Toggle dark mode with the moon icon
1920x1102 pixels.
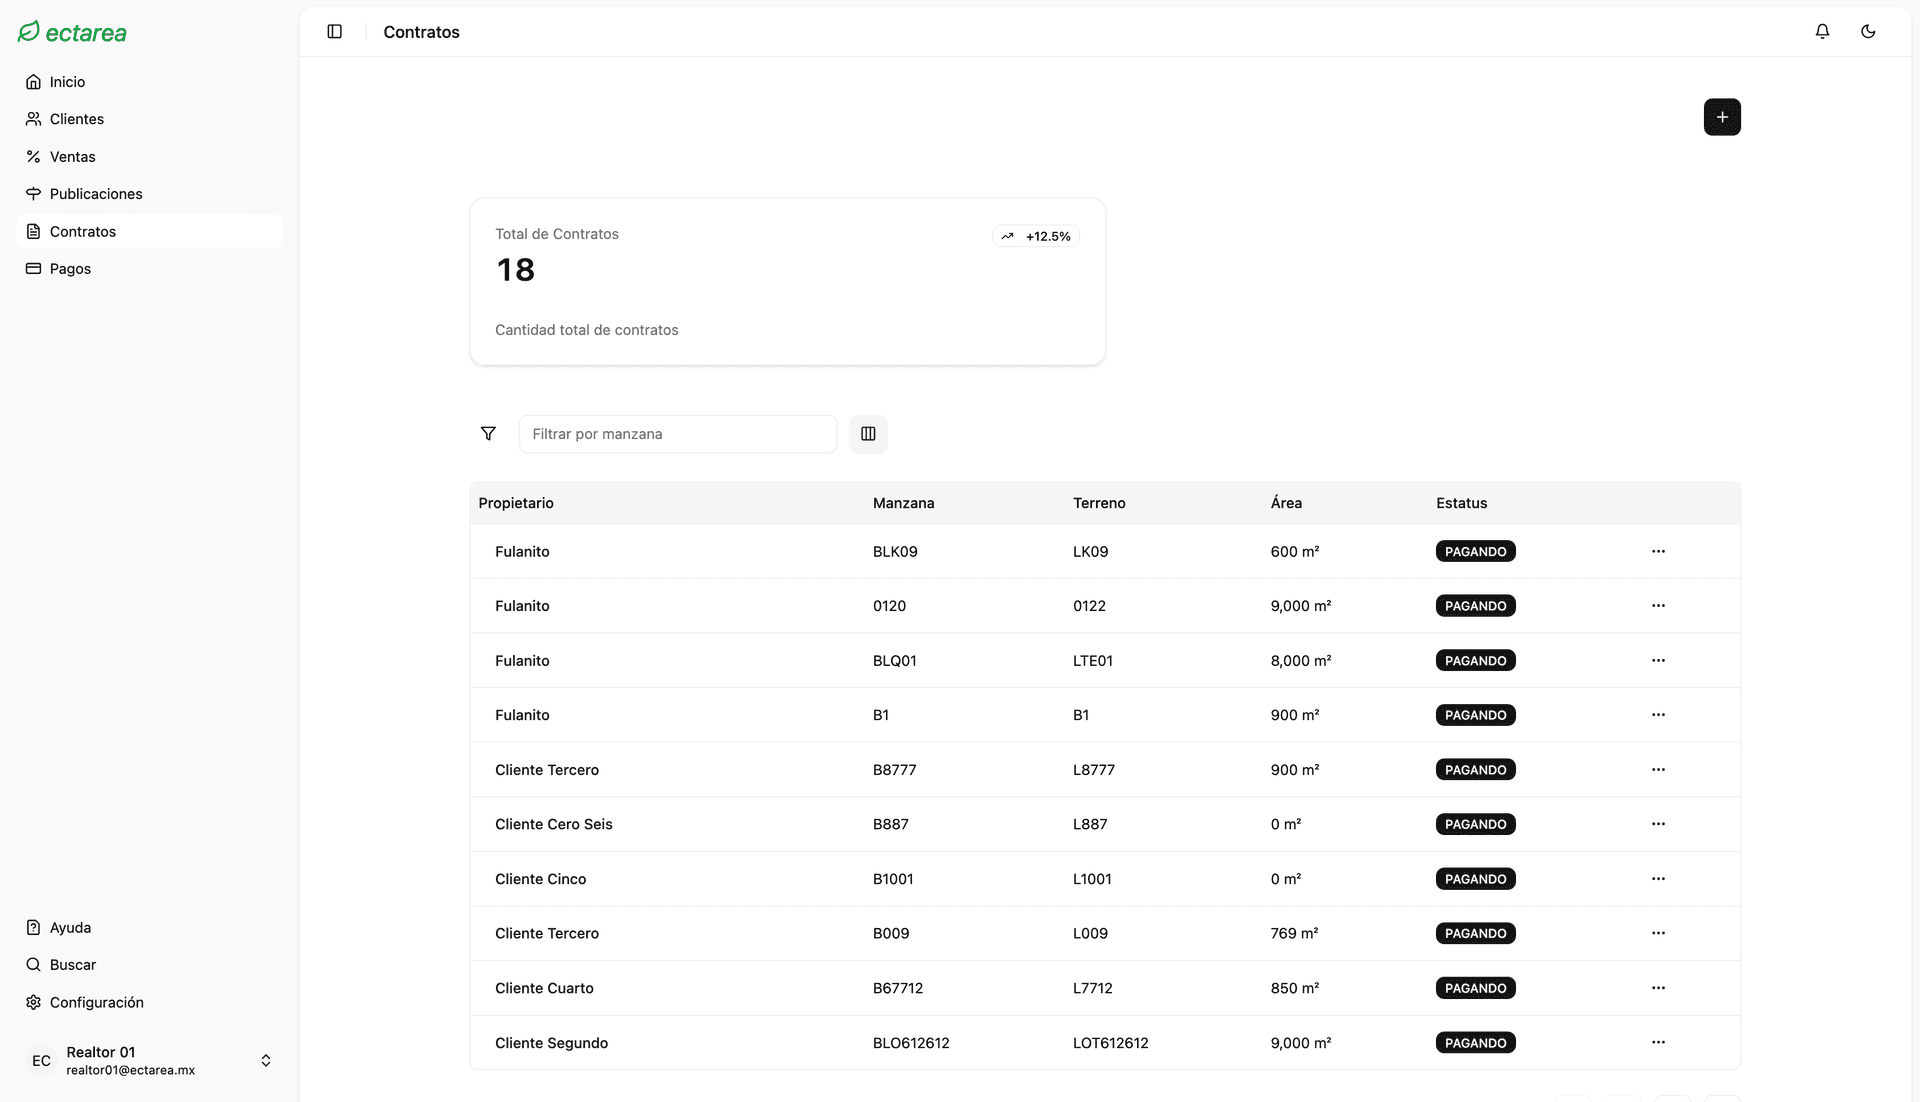tap(1868, 31)
